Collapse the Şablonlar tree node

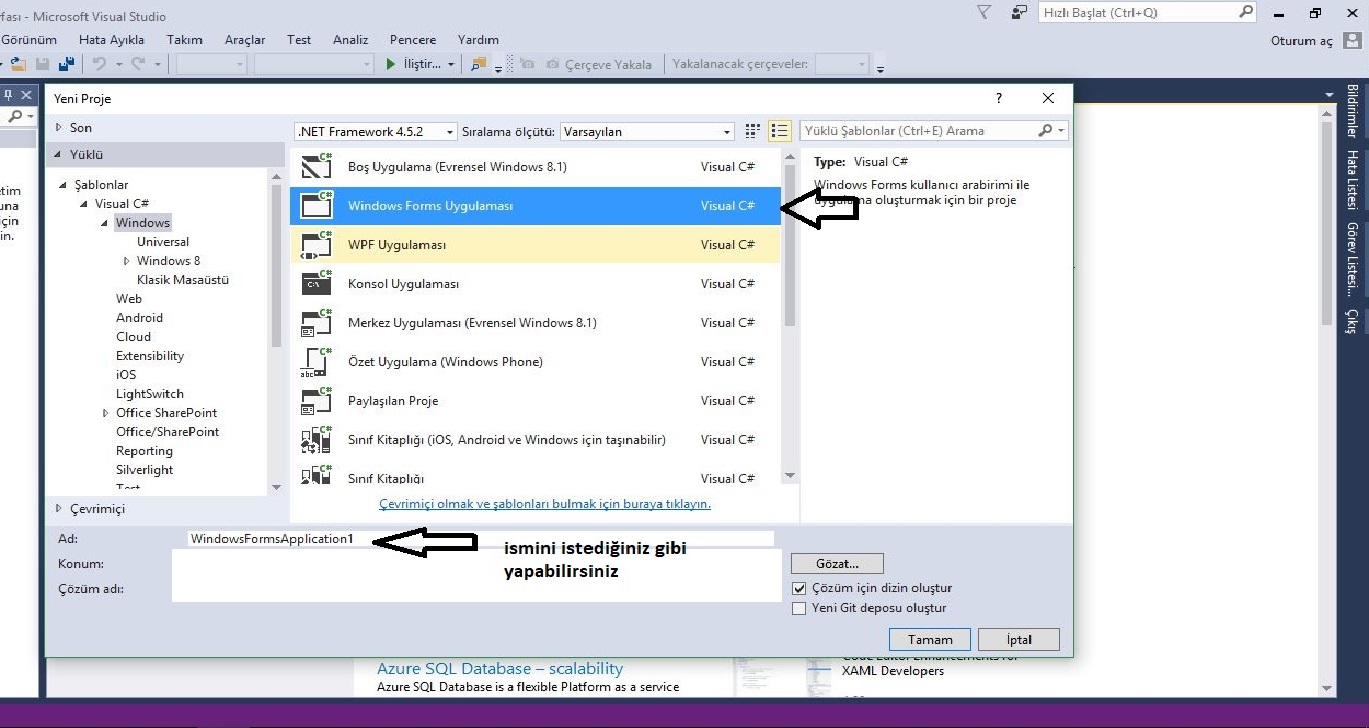pos(64,185)
